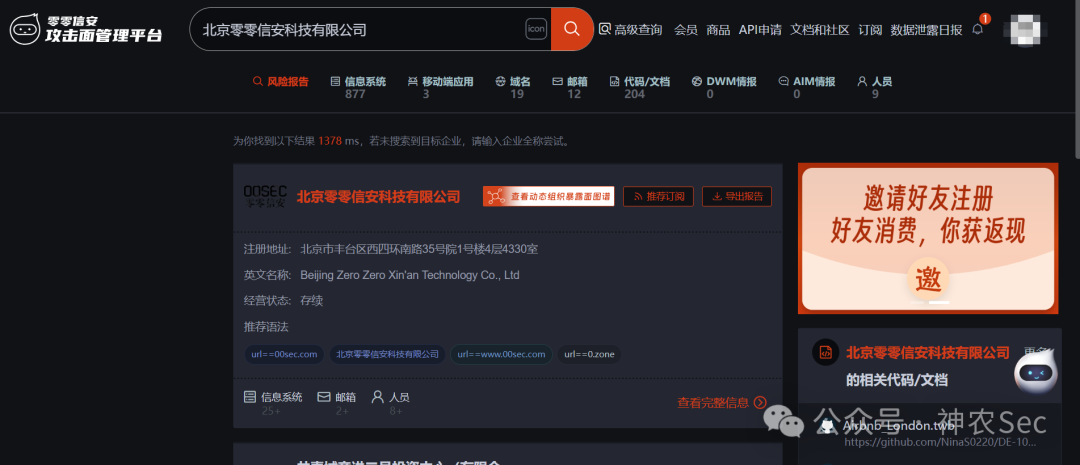Click the 推荐订阅 button
The image size is (1080, 465).
coord(658,196)
